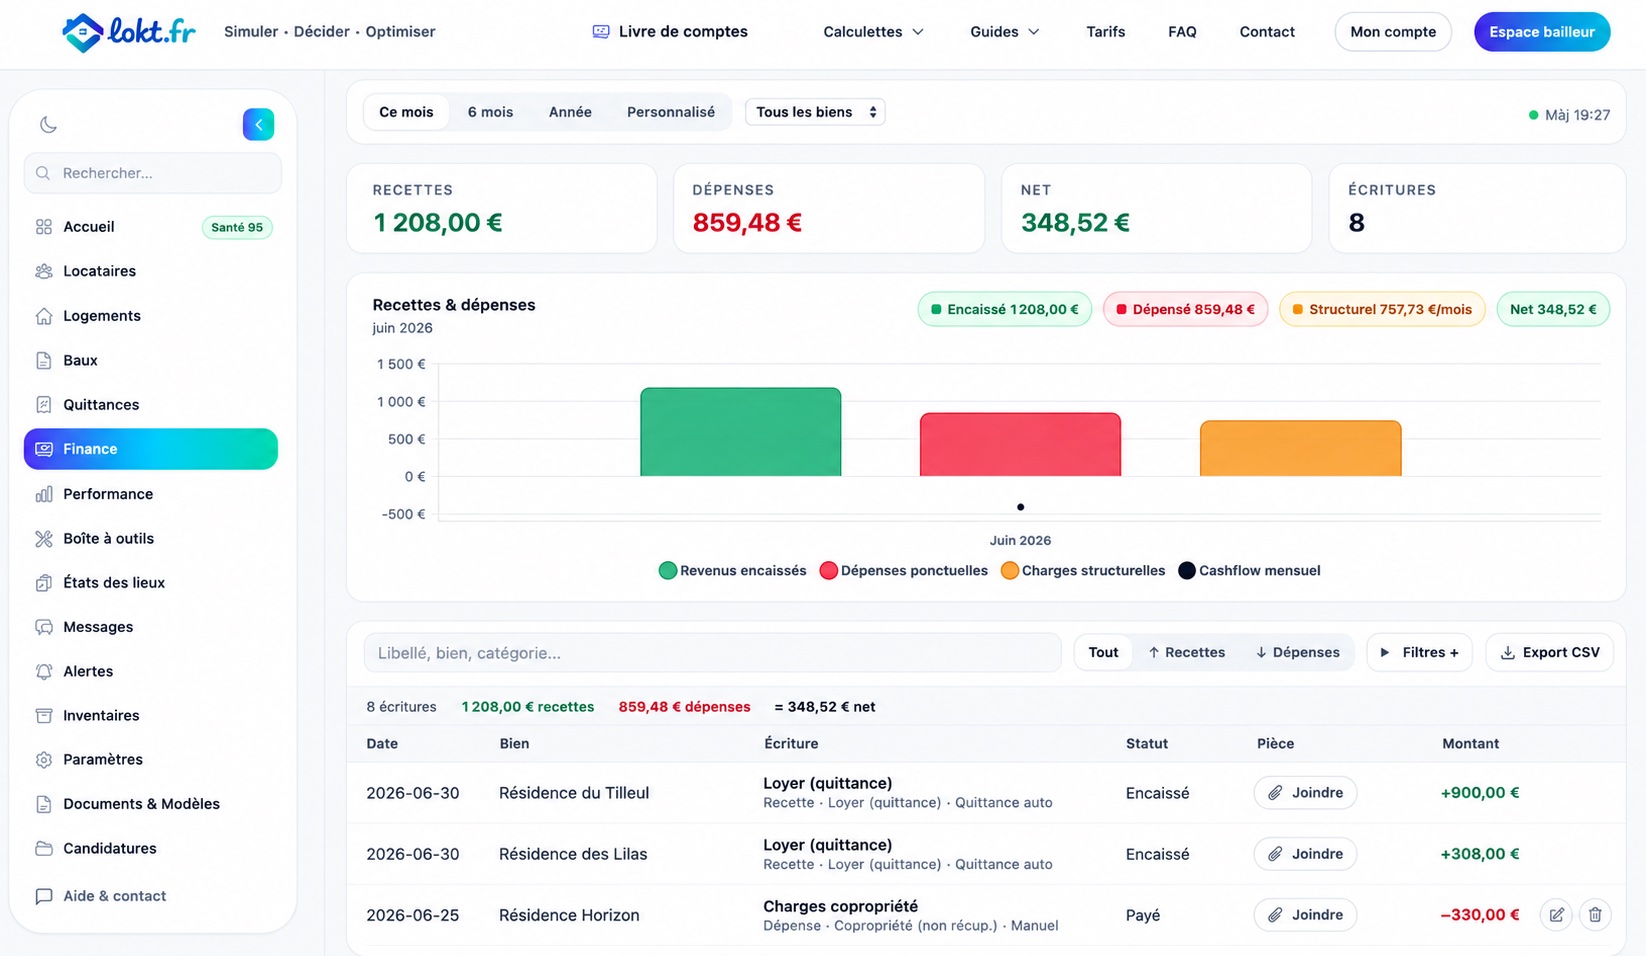Image resolution: width=1646 pixels, height=956 pixels.
Task: Expand the Filtres + panel
Action: click(x=1419, y=653)
